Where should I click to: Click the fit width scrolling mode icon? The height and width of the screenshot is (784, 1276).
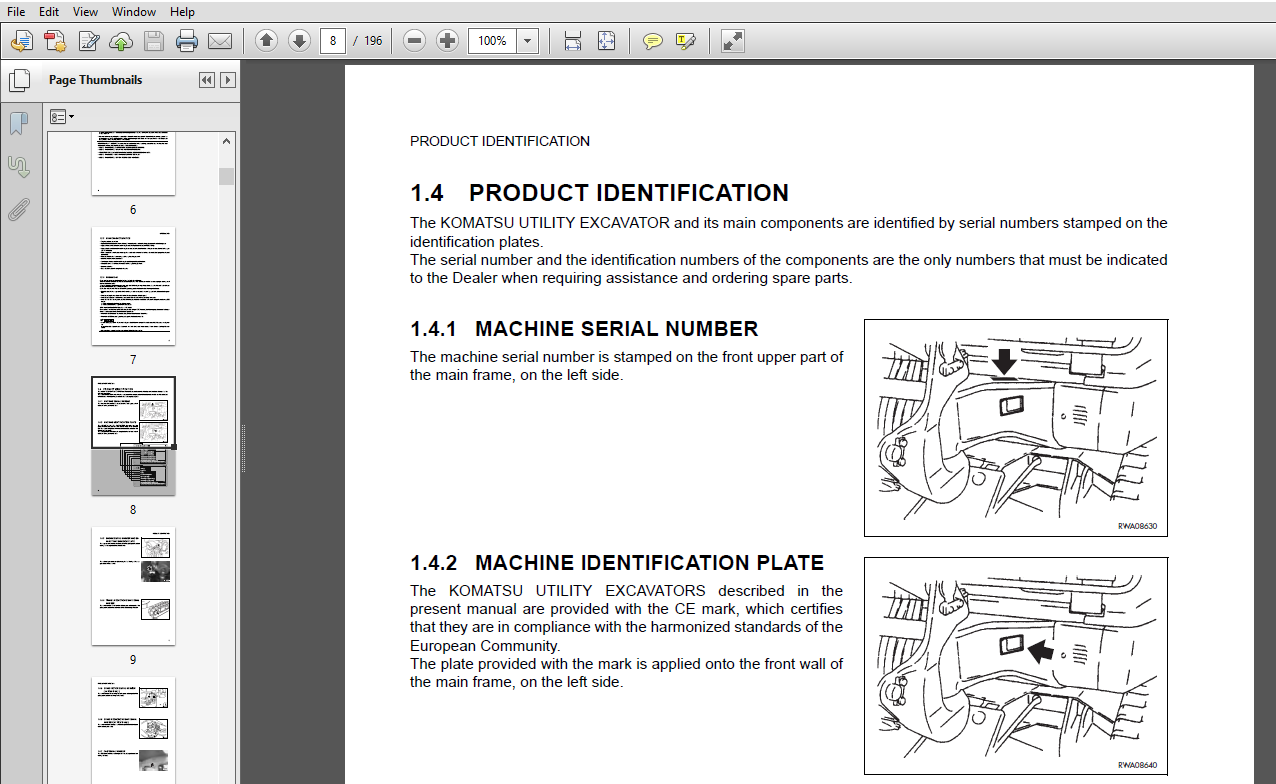pyautogui.click(x=573, y=41)
